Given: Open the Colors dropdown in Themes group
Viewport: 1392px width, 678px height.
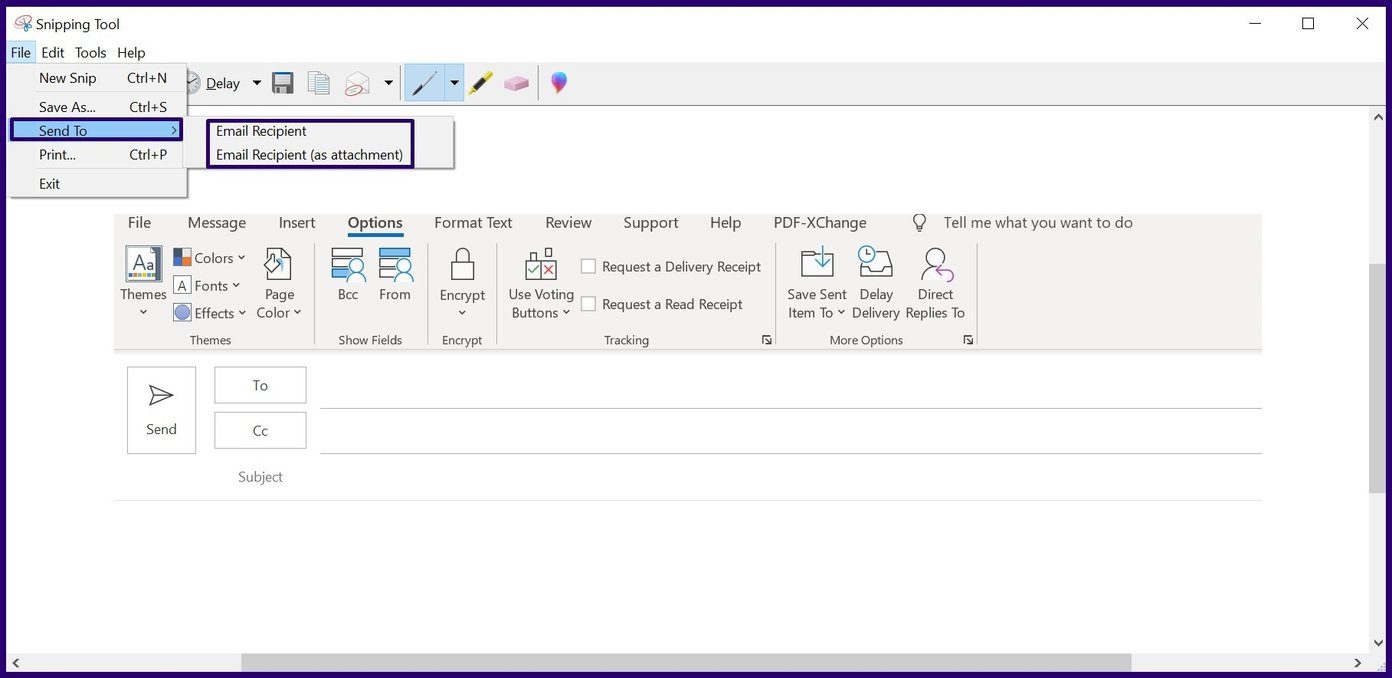Looking at the screenshot, I should 209,258.
